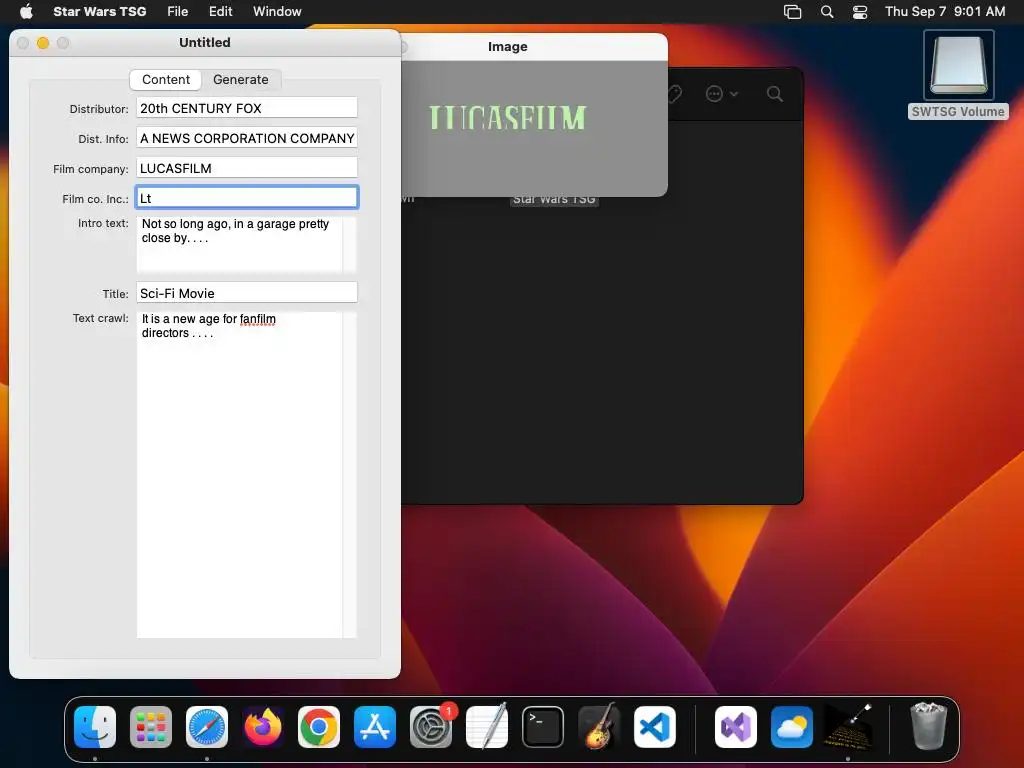Open Visual Studio Code in dock
1024x768 pixels.
tap(655, 726)
